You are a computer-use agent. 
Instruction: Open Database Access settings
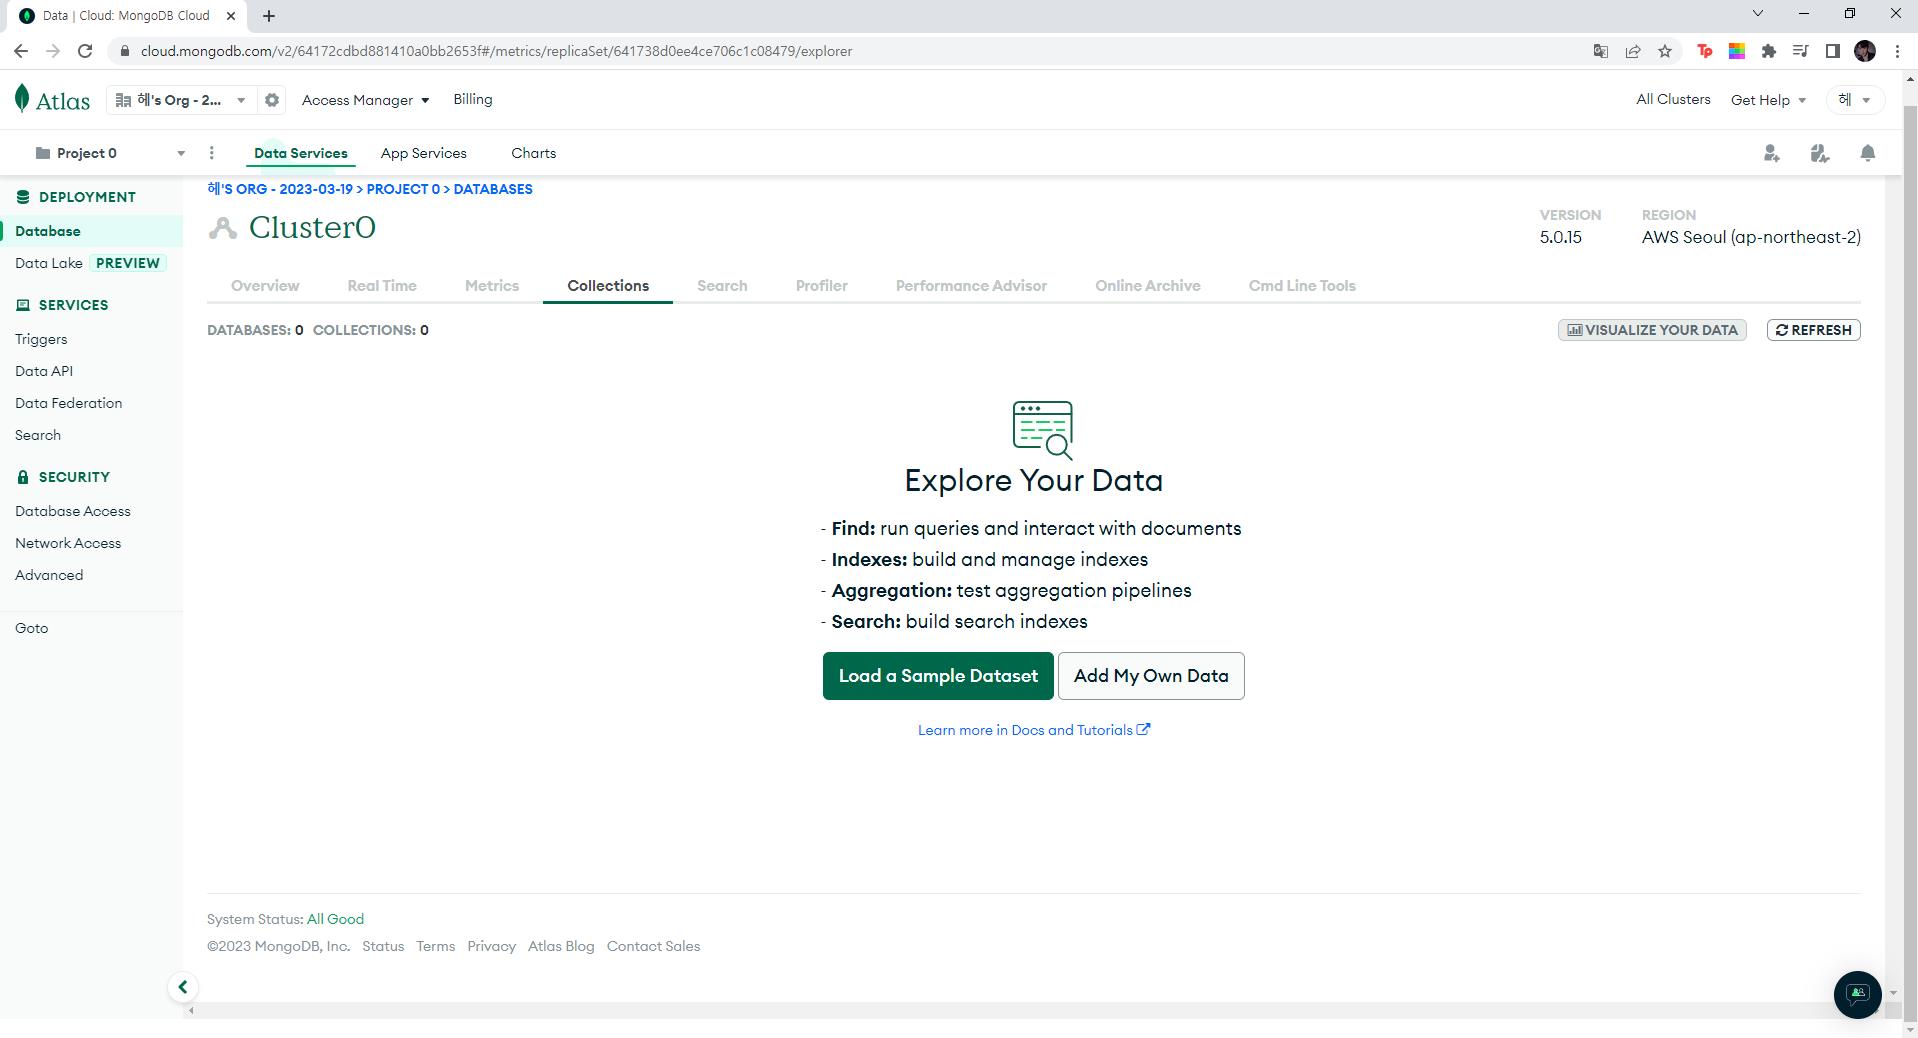pyautogui.click(x=73, y=511)
